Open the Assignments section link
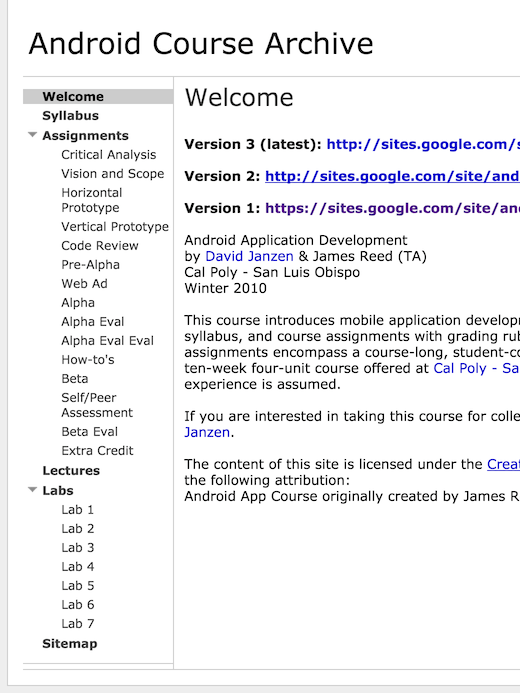 tap(85, 135)
